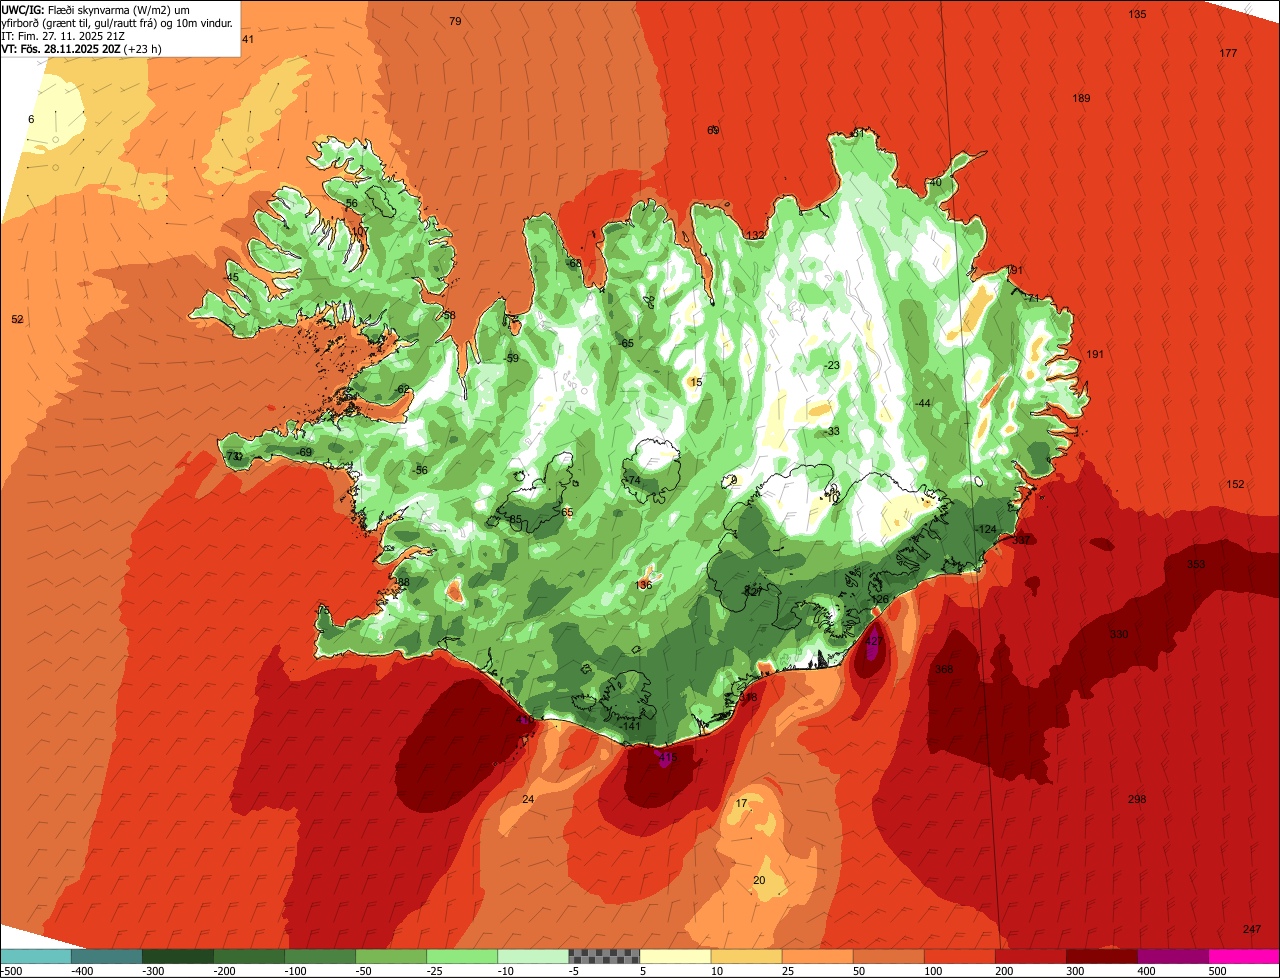Click the 132 value on the north coast
This screenshot has width=1280, height=978.
755,236
